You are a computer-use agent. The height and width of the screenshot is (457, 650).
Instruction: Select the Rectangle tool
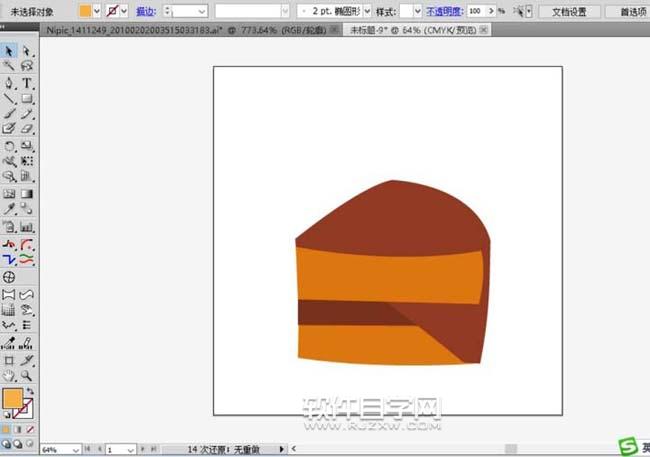point(27,99)
